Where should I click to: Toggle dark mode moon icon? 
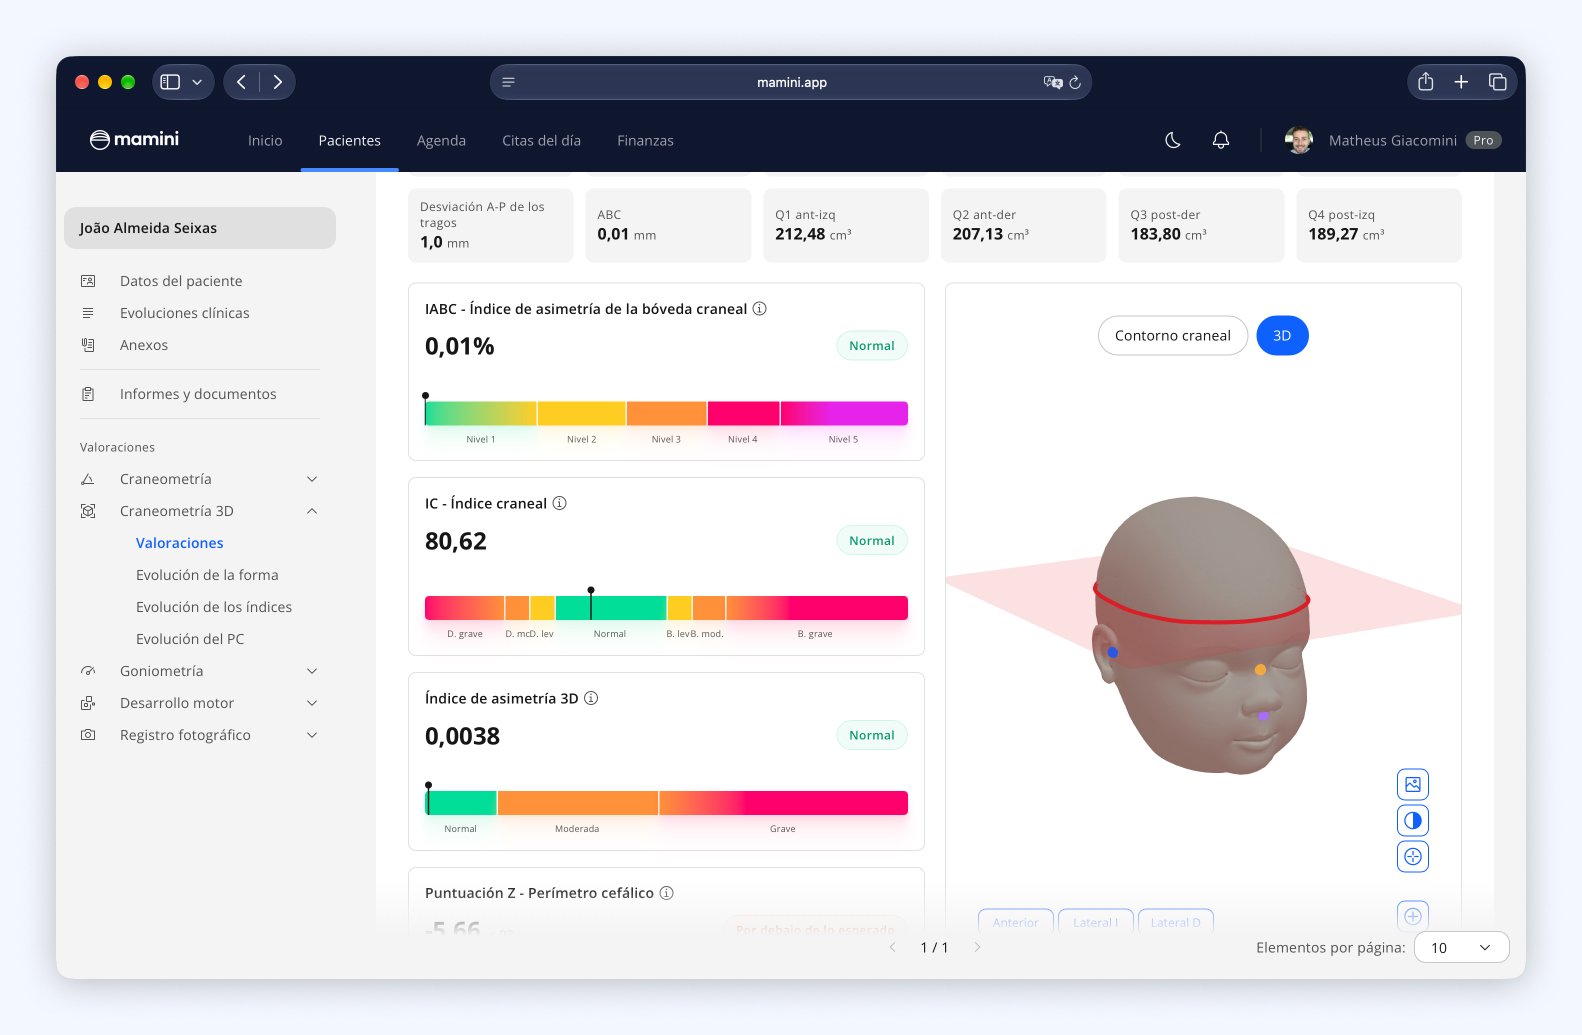[1173, 140]
